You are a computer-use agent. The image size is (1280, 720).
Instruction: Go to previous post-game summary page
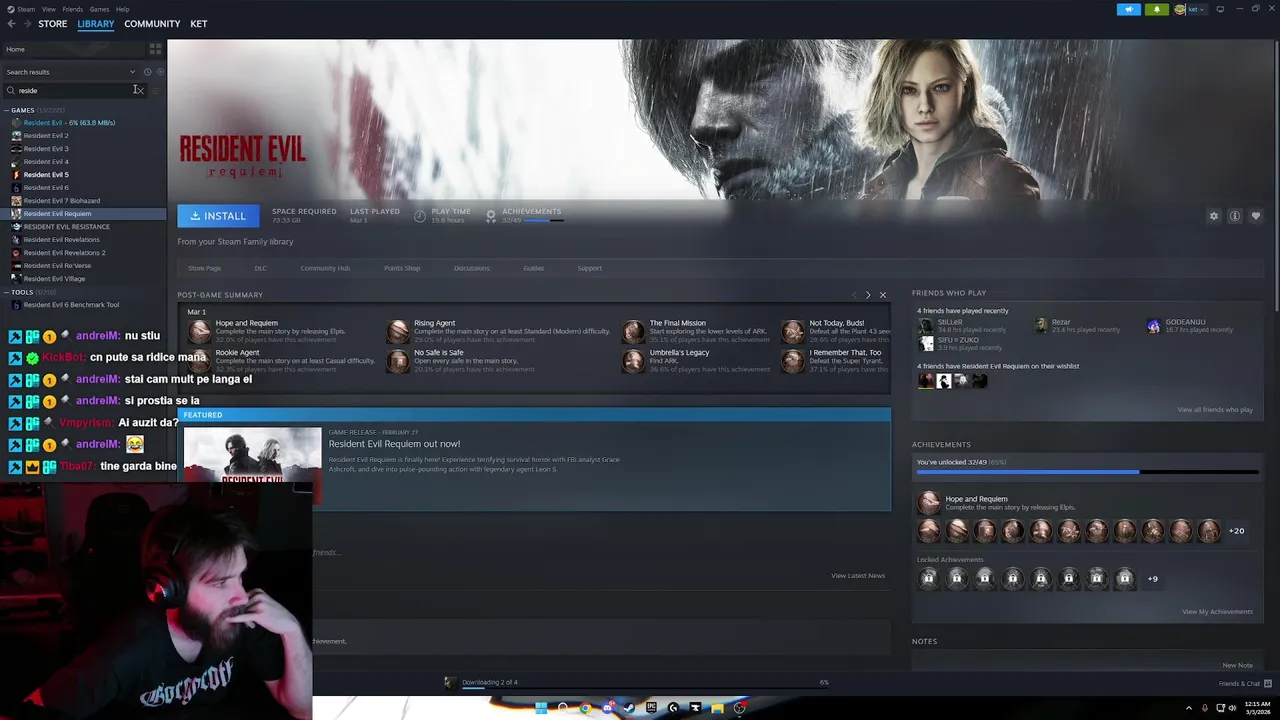854,295
